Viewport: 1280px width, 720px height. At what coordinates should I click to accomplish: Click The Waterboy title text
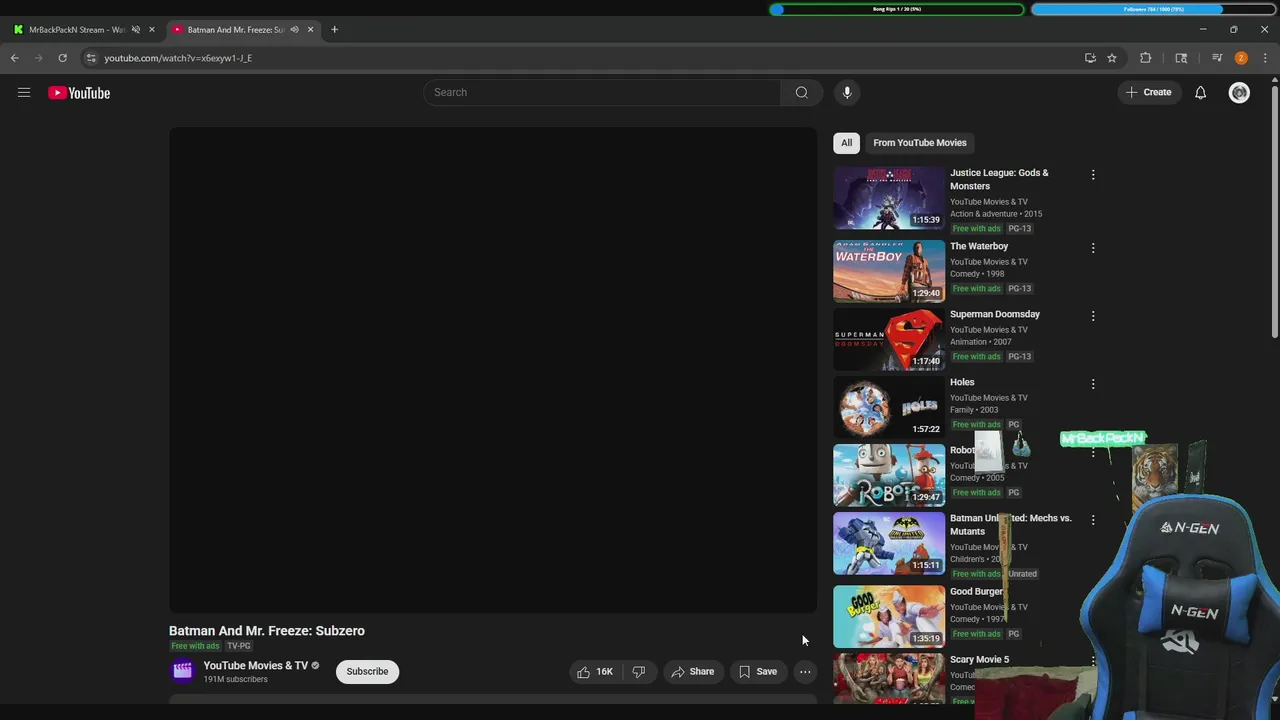(979, 246)
